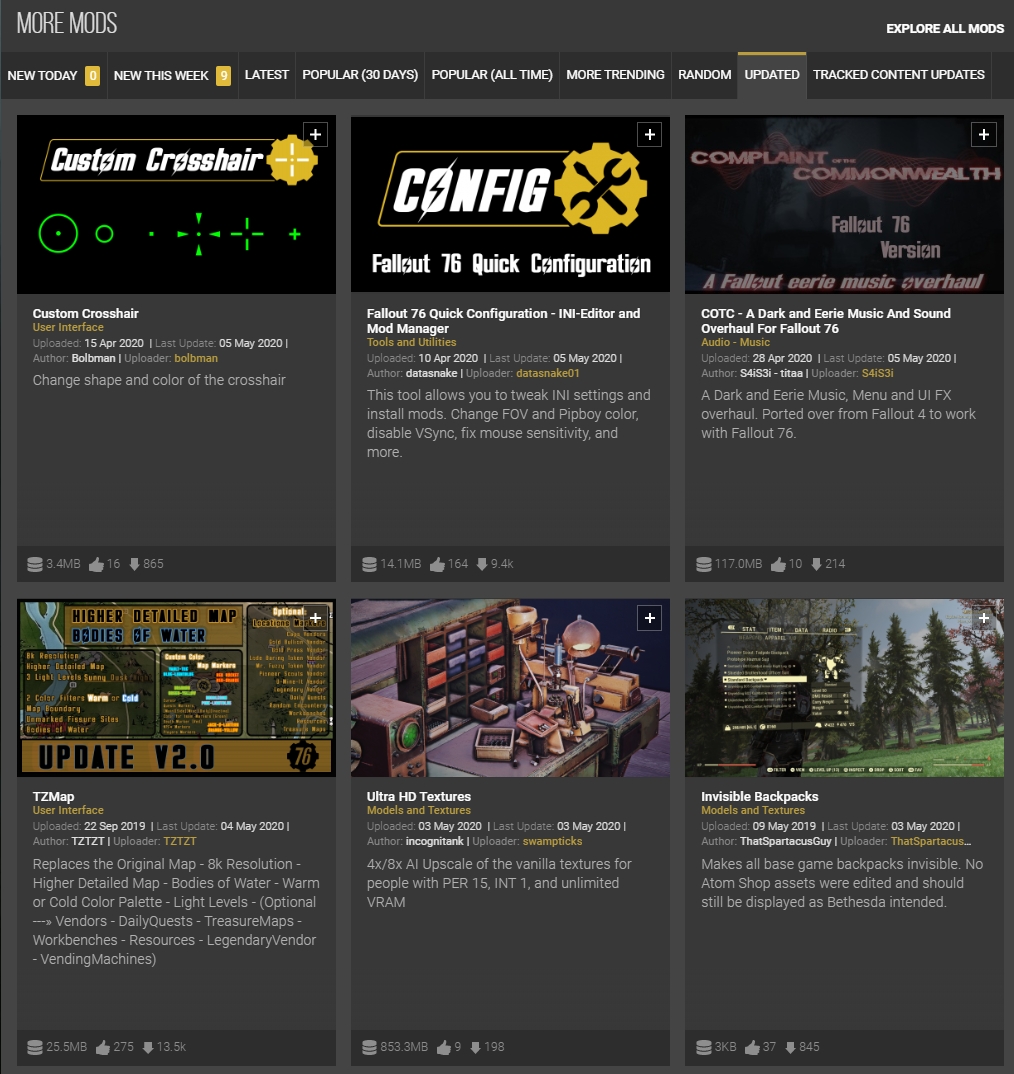Screen dimensions: 1014x1074
Task: Click User Interface category under TZMap
Action: (x=69, y=810)
